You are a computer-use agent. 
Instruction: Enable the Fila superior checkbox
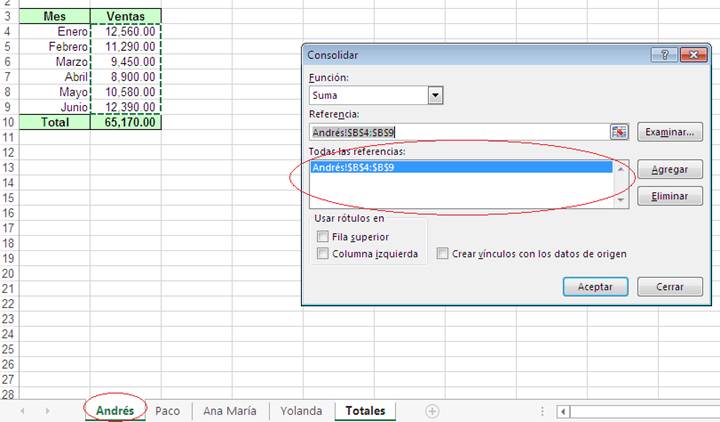coord(322,237)
